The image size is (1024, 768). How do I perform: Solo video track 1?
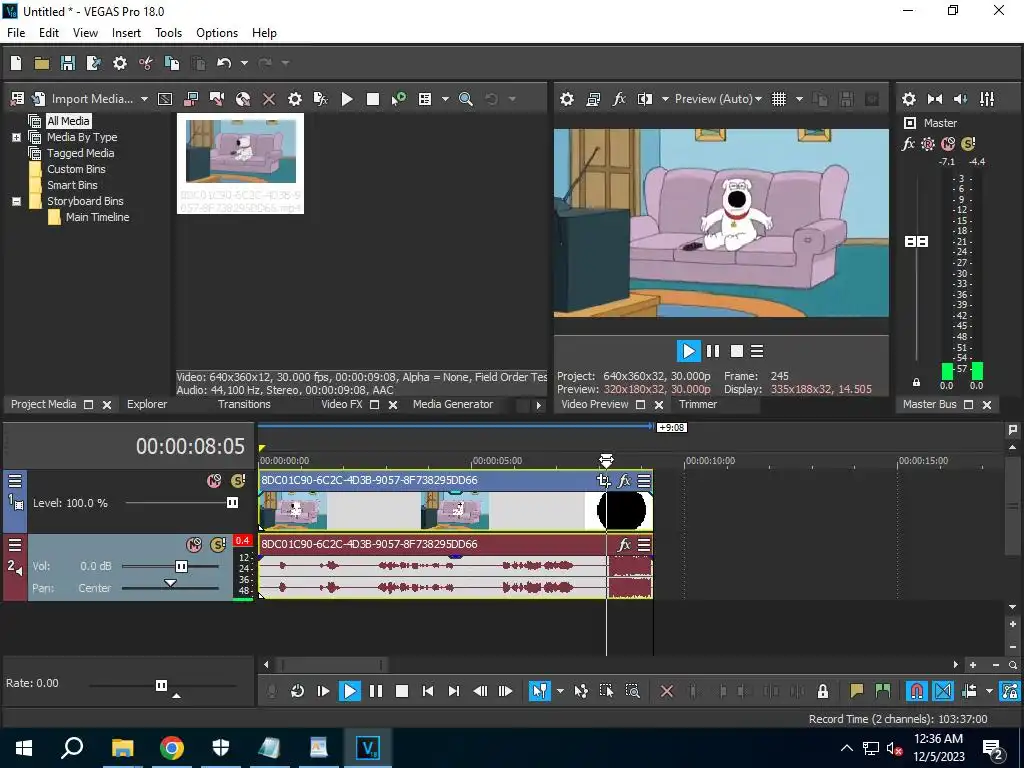(x=238, y=481)
